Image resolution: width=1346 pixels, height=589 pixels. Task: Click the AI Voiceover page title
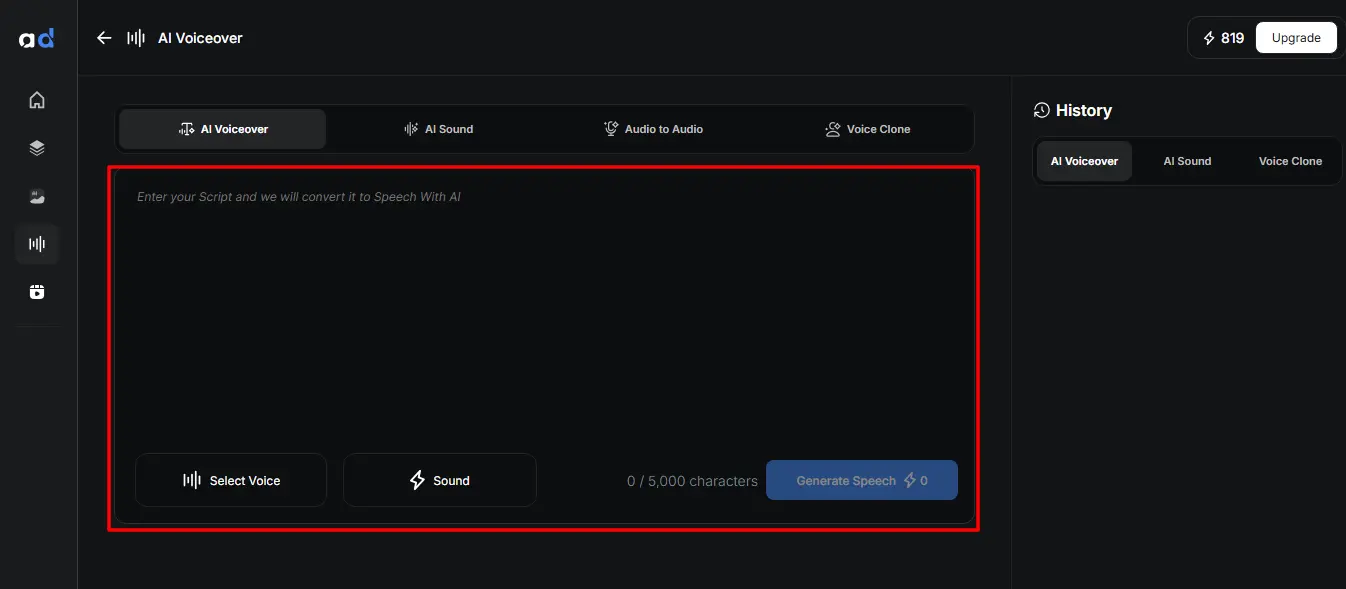click(x=200, y=38)
